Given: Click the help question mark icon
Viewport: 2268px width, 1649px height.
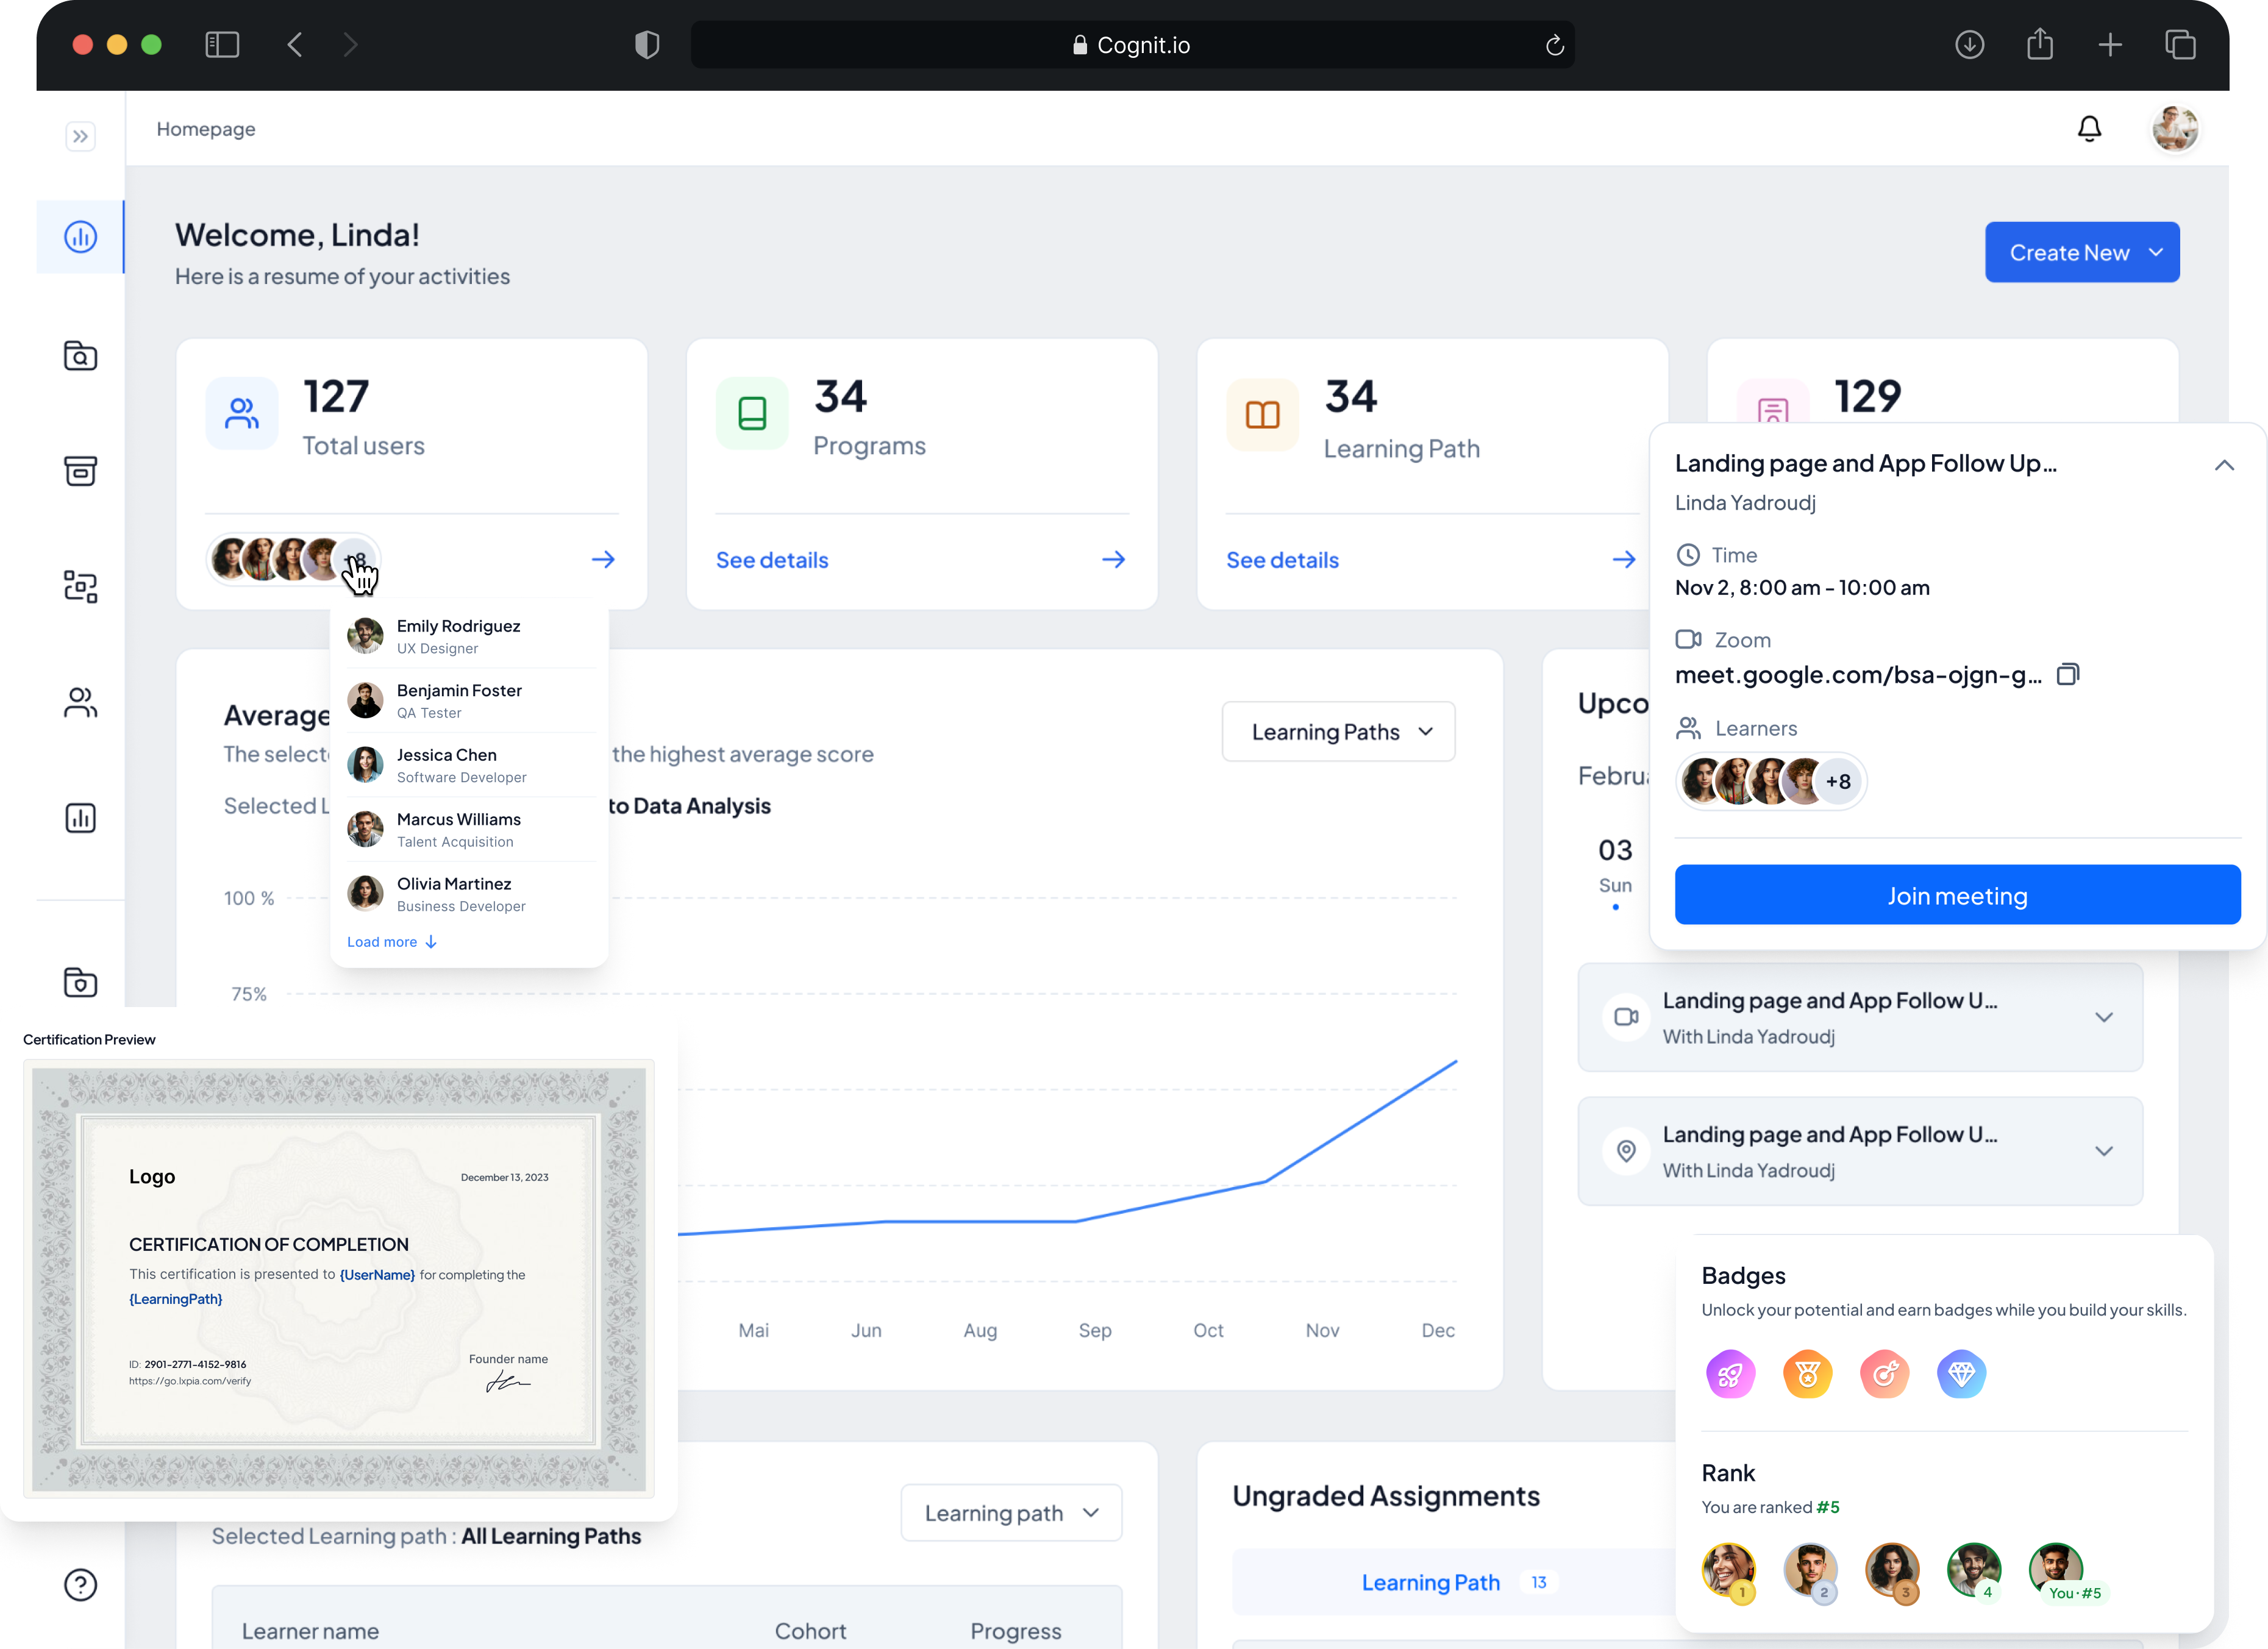Looking at the screenshot, I should tap(81, 1584).
